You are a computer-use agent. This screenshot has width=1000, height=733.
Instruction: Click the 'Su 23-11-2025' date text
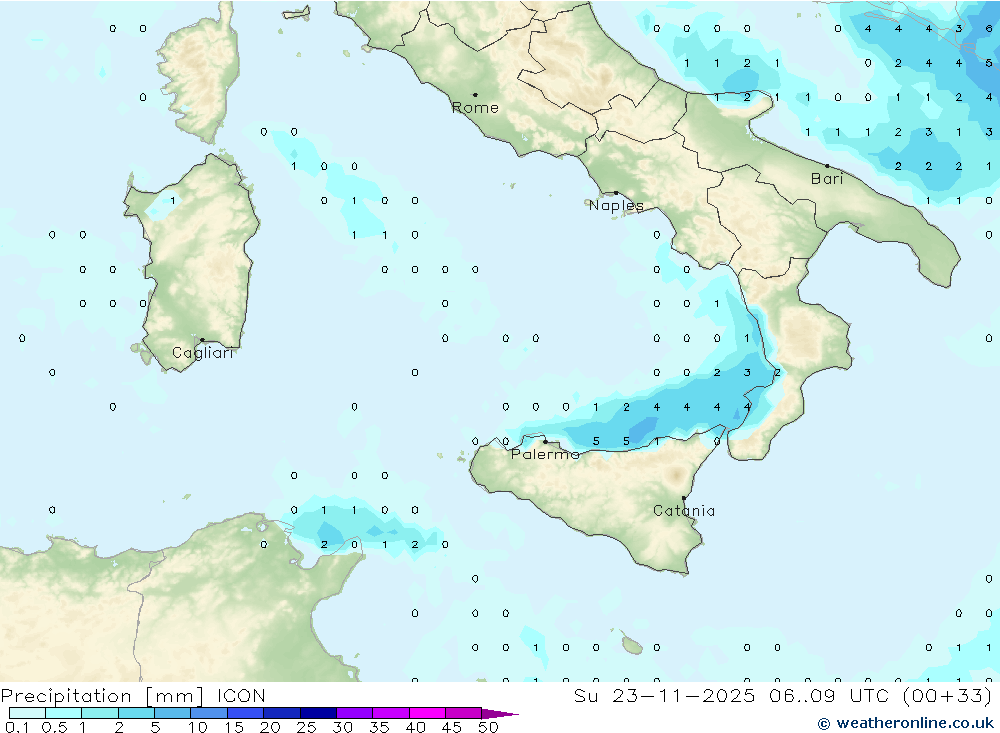tap(665, 695)
